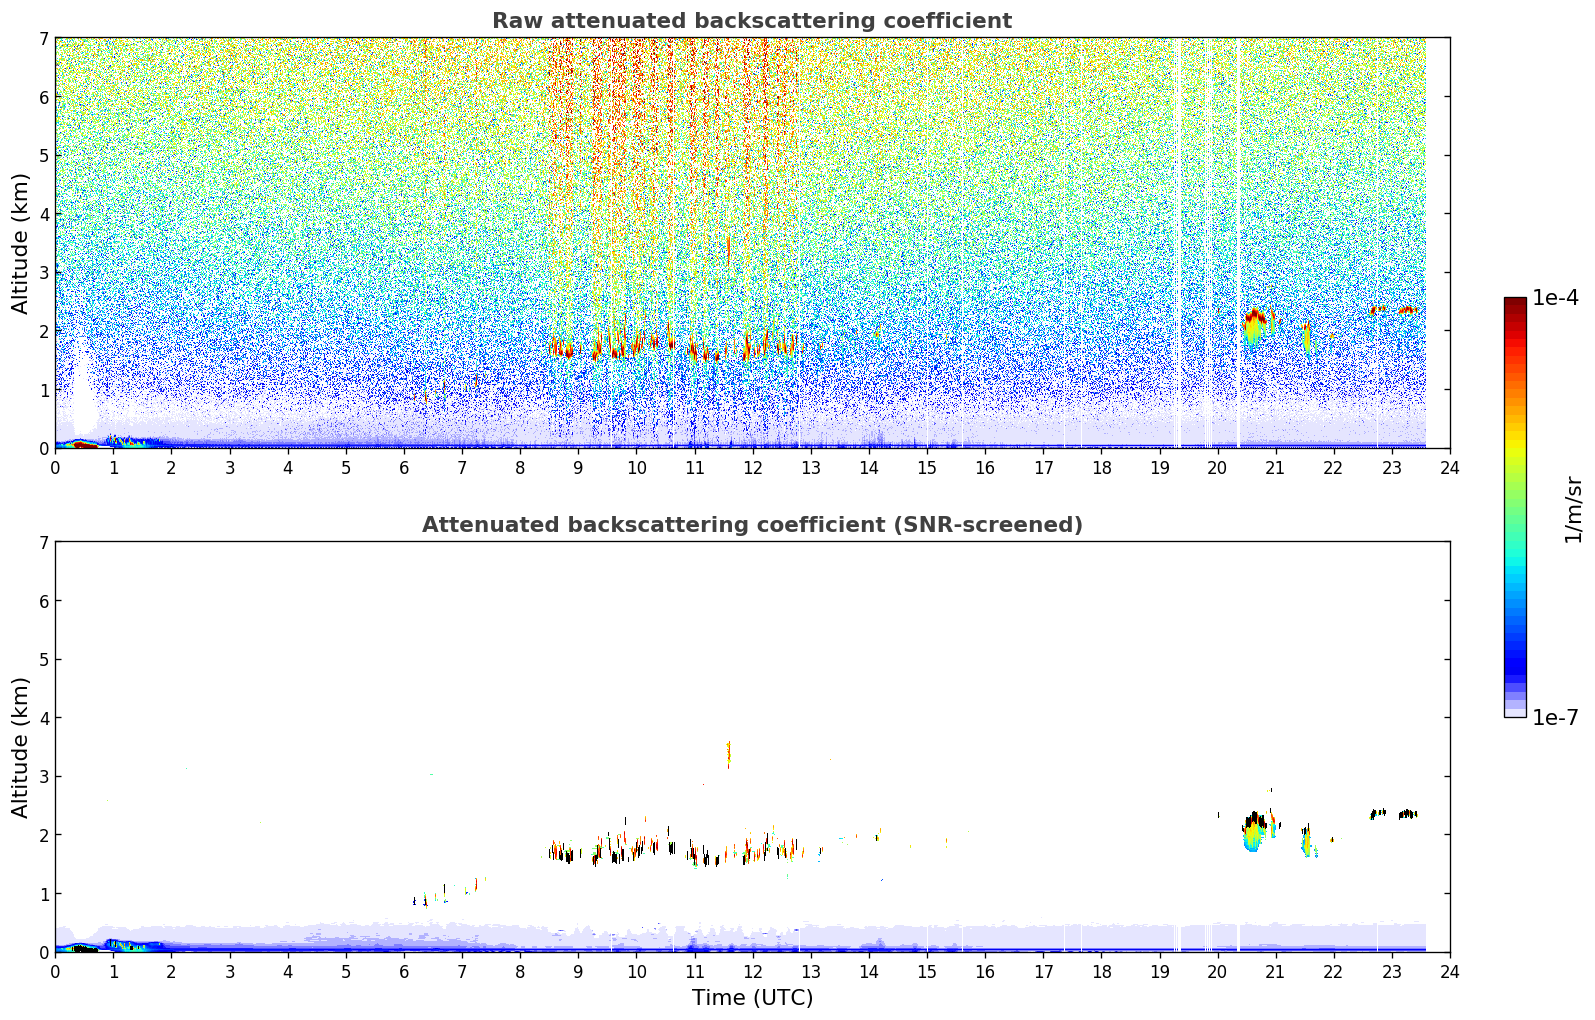Select the green midpoint of the colorbar
The image size is (1595, 1020).
coord(1515,500)
